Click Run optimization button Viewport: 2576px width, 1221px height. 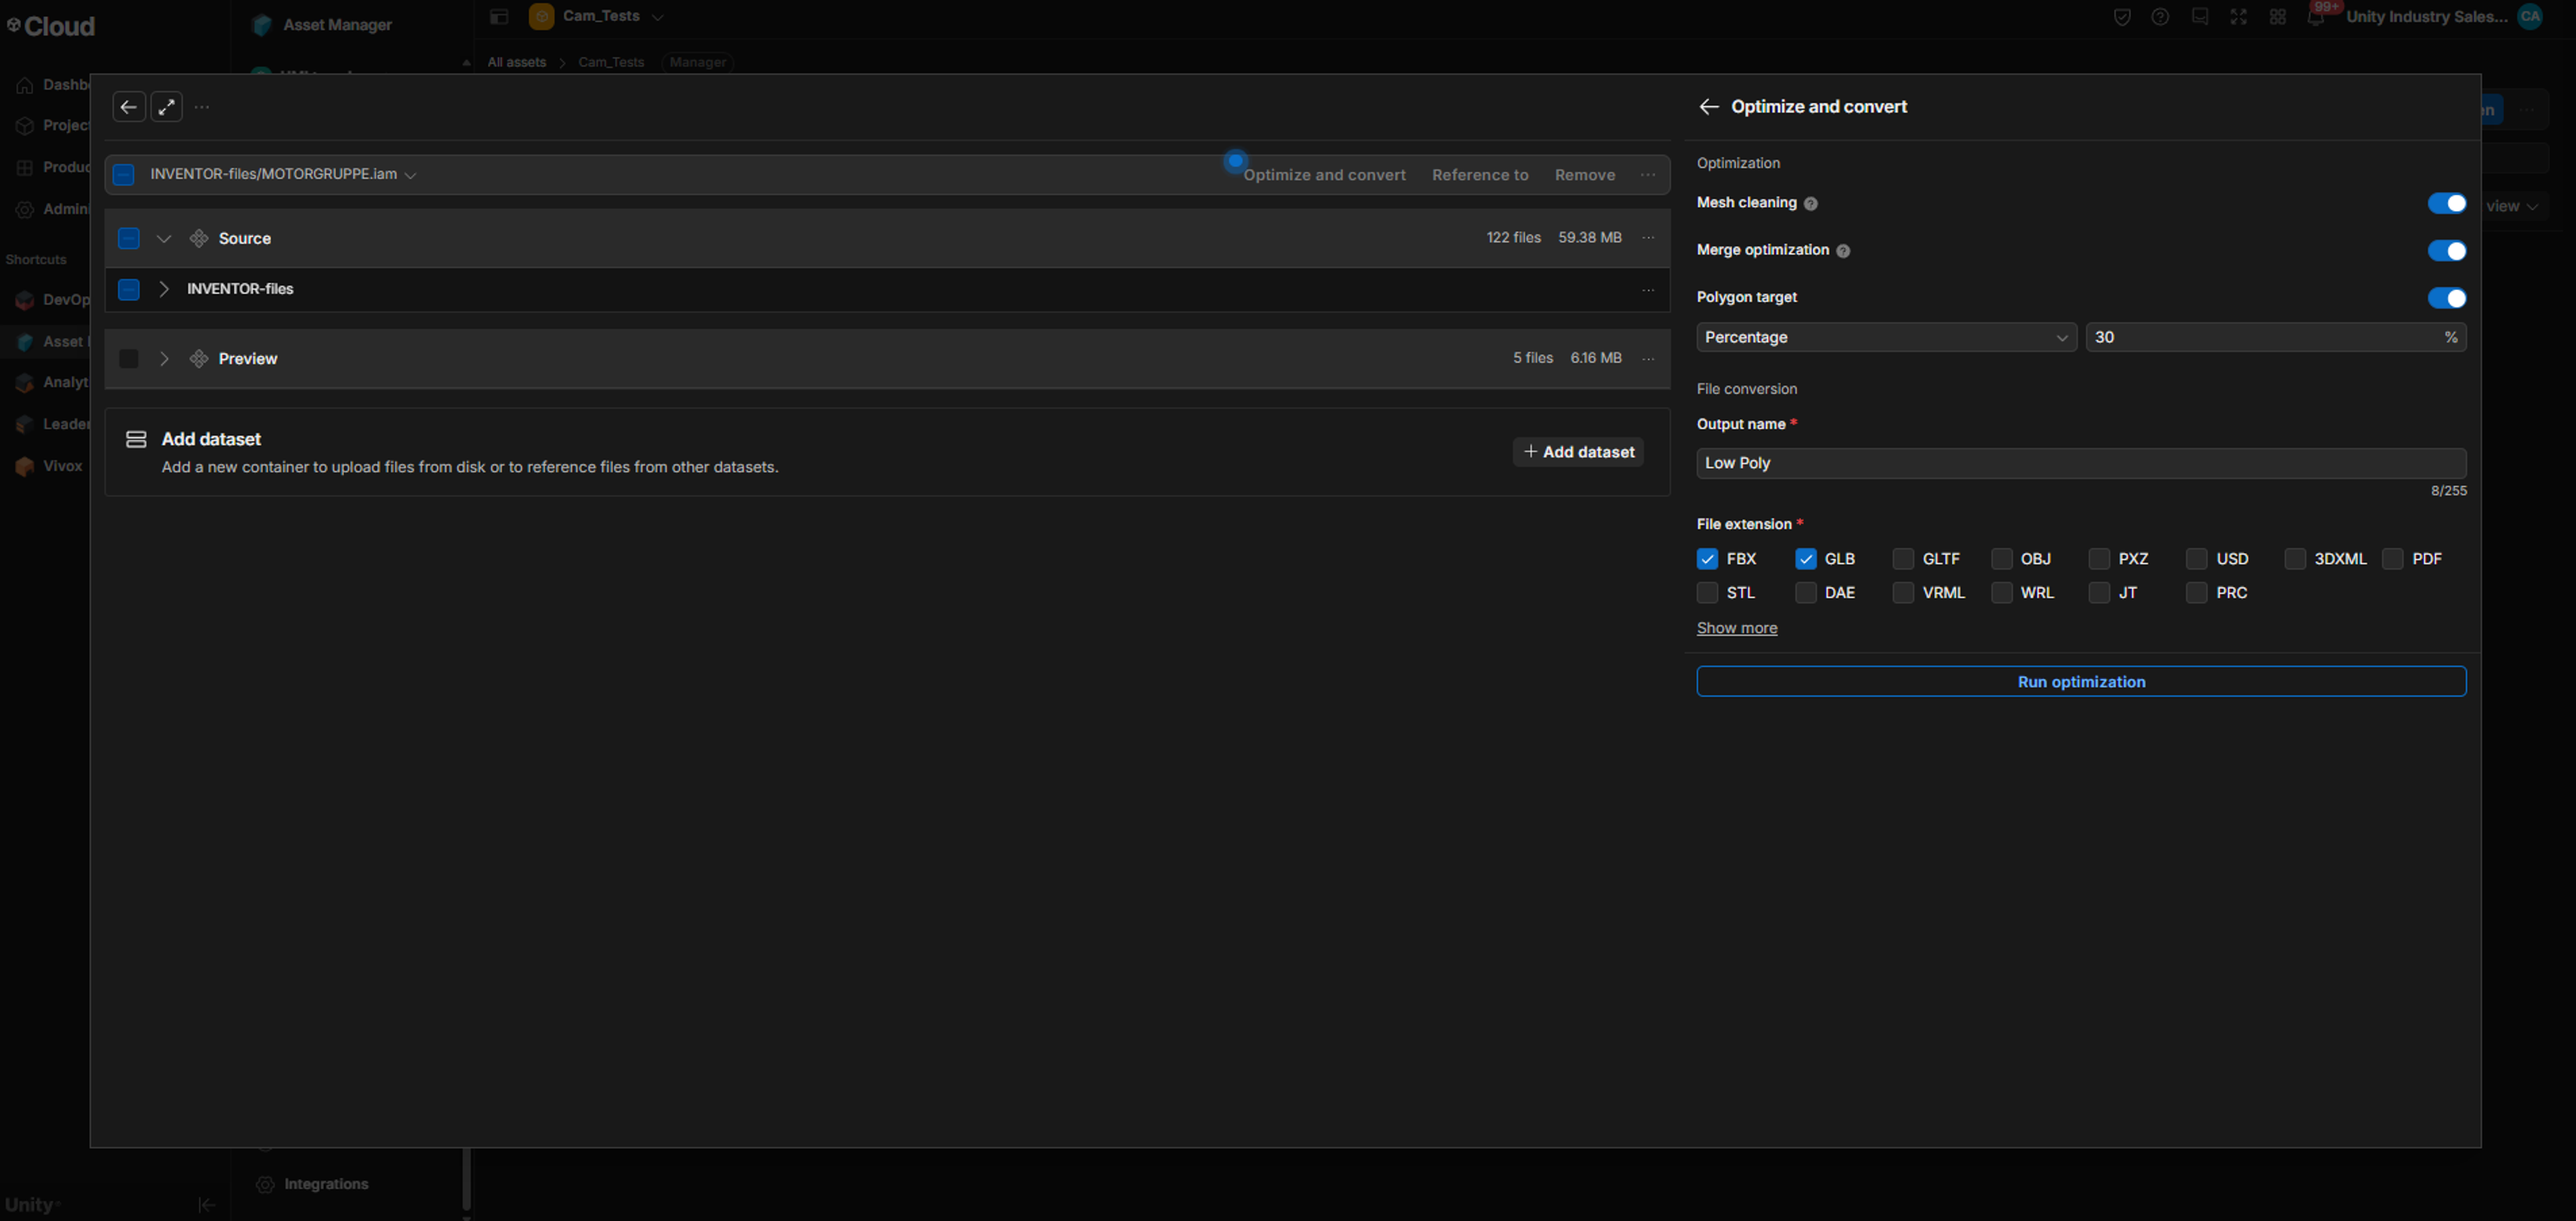2081,682
